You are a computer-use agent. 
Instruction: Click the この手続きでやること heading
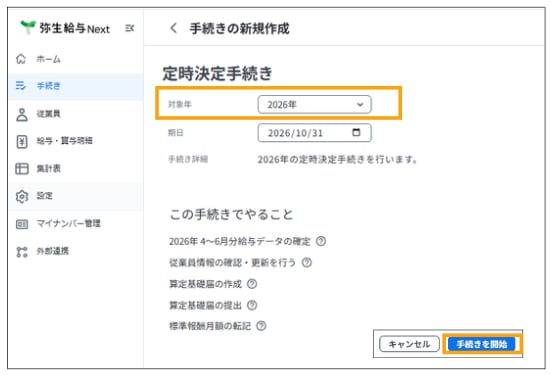pyautogui.click(x=231, y=214)
